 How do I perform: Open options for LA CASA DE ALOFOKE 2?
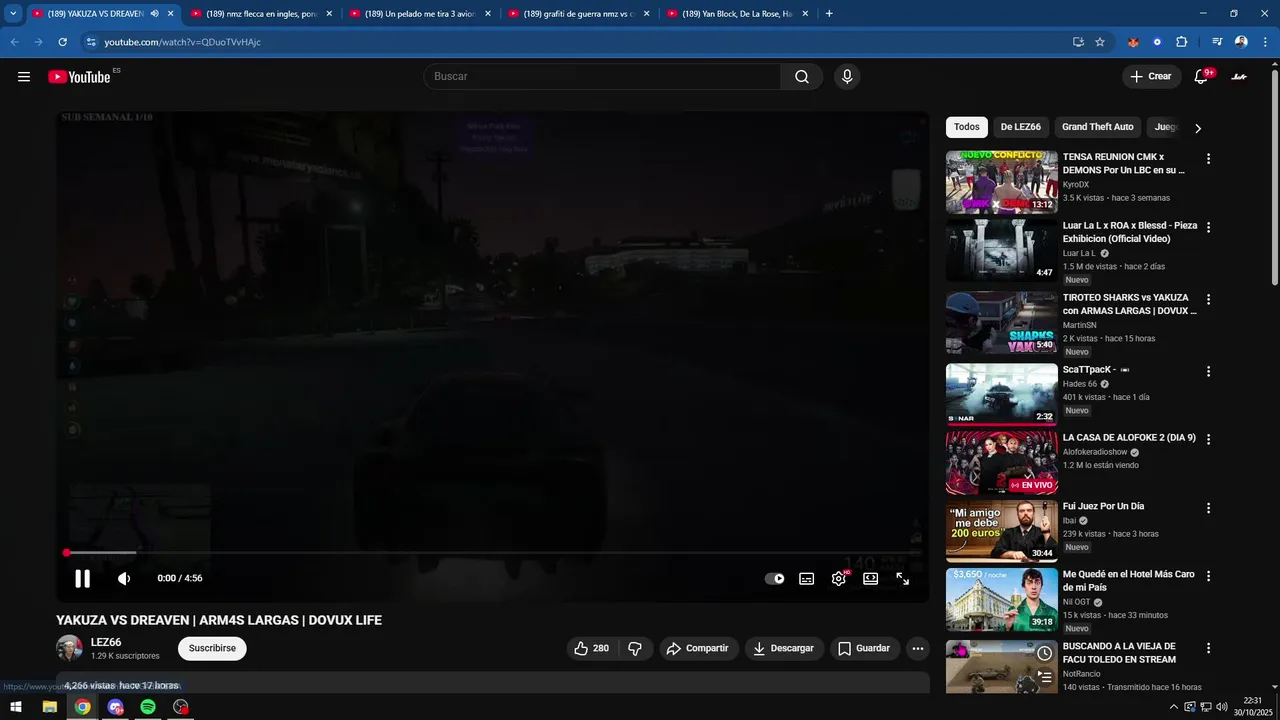click(x=1208, y=440)
